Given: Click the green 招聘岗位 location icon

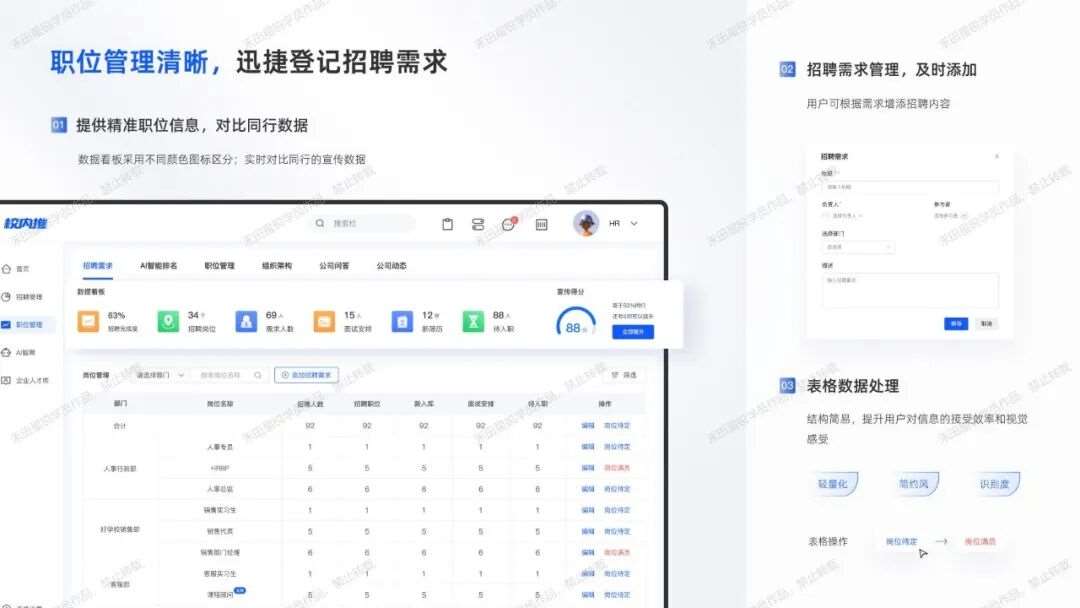Looking at the screenshot, I should click(169, 321).
